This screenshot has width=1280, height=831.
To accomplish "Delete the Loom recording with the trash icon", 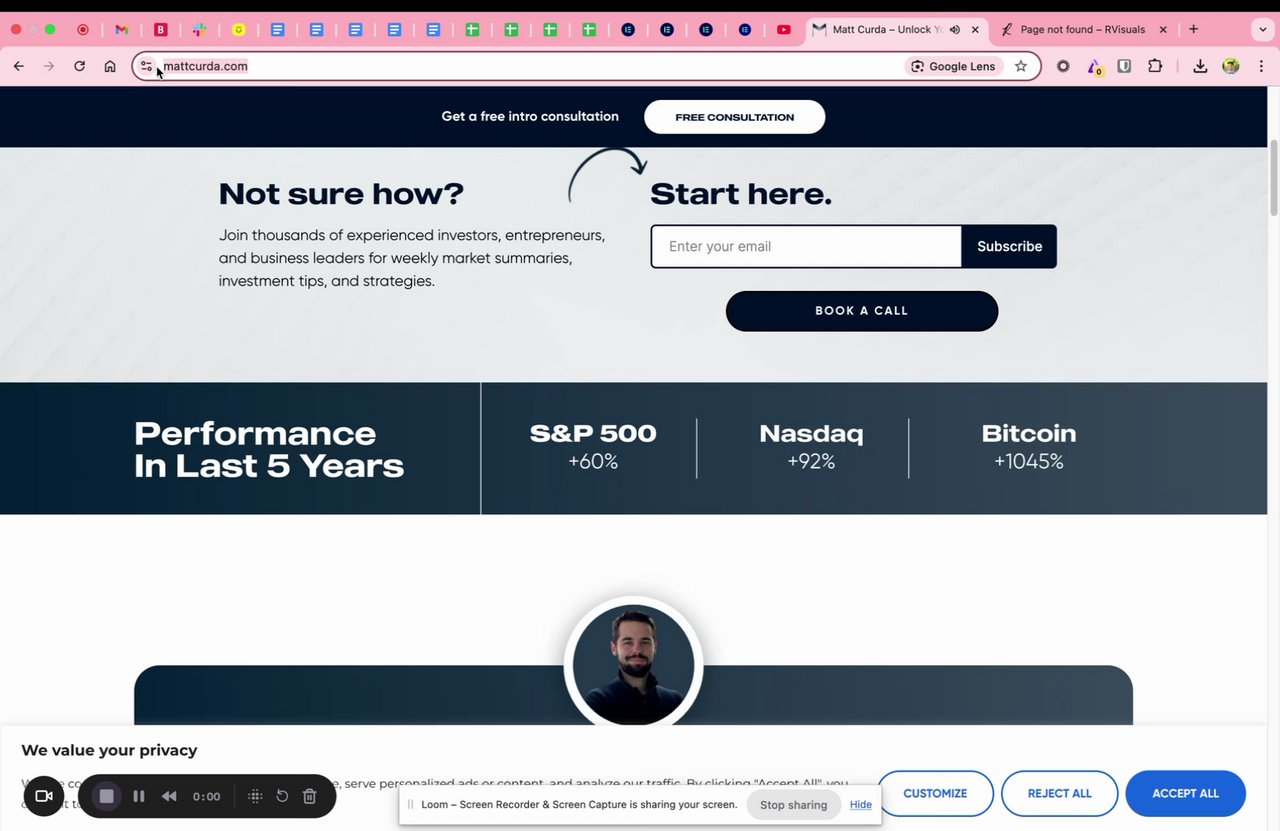I will tap(310, 796).
